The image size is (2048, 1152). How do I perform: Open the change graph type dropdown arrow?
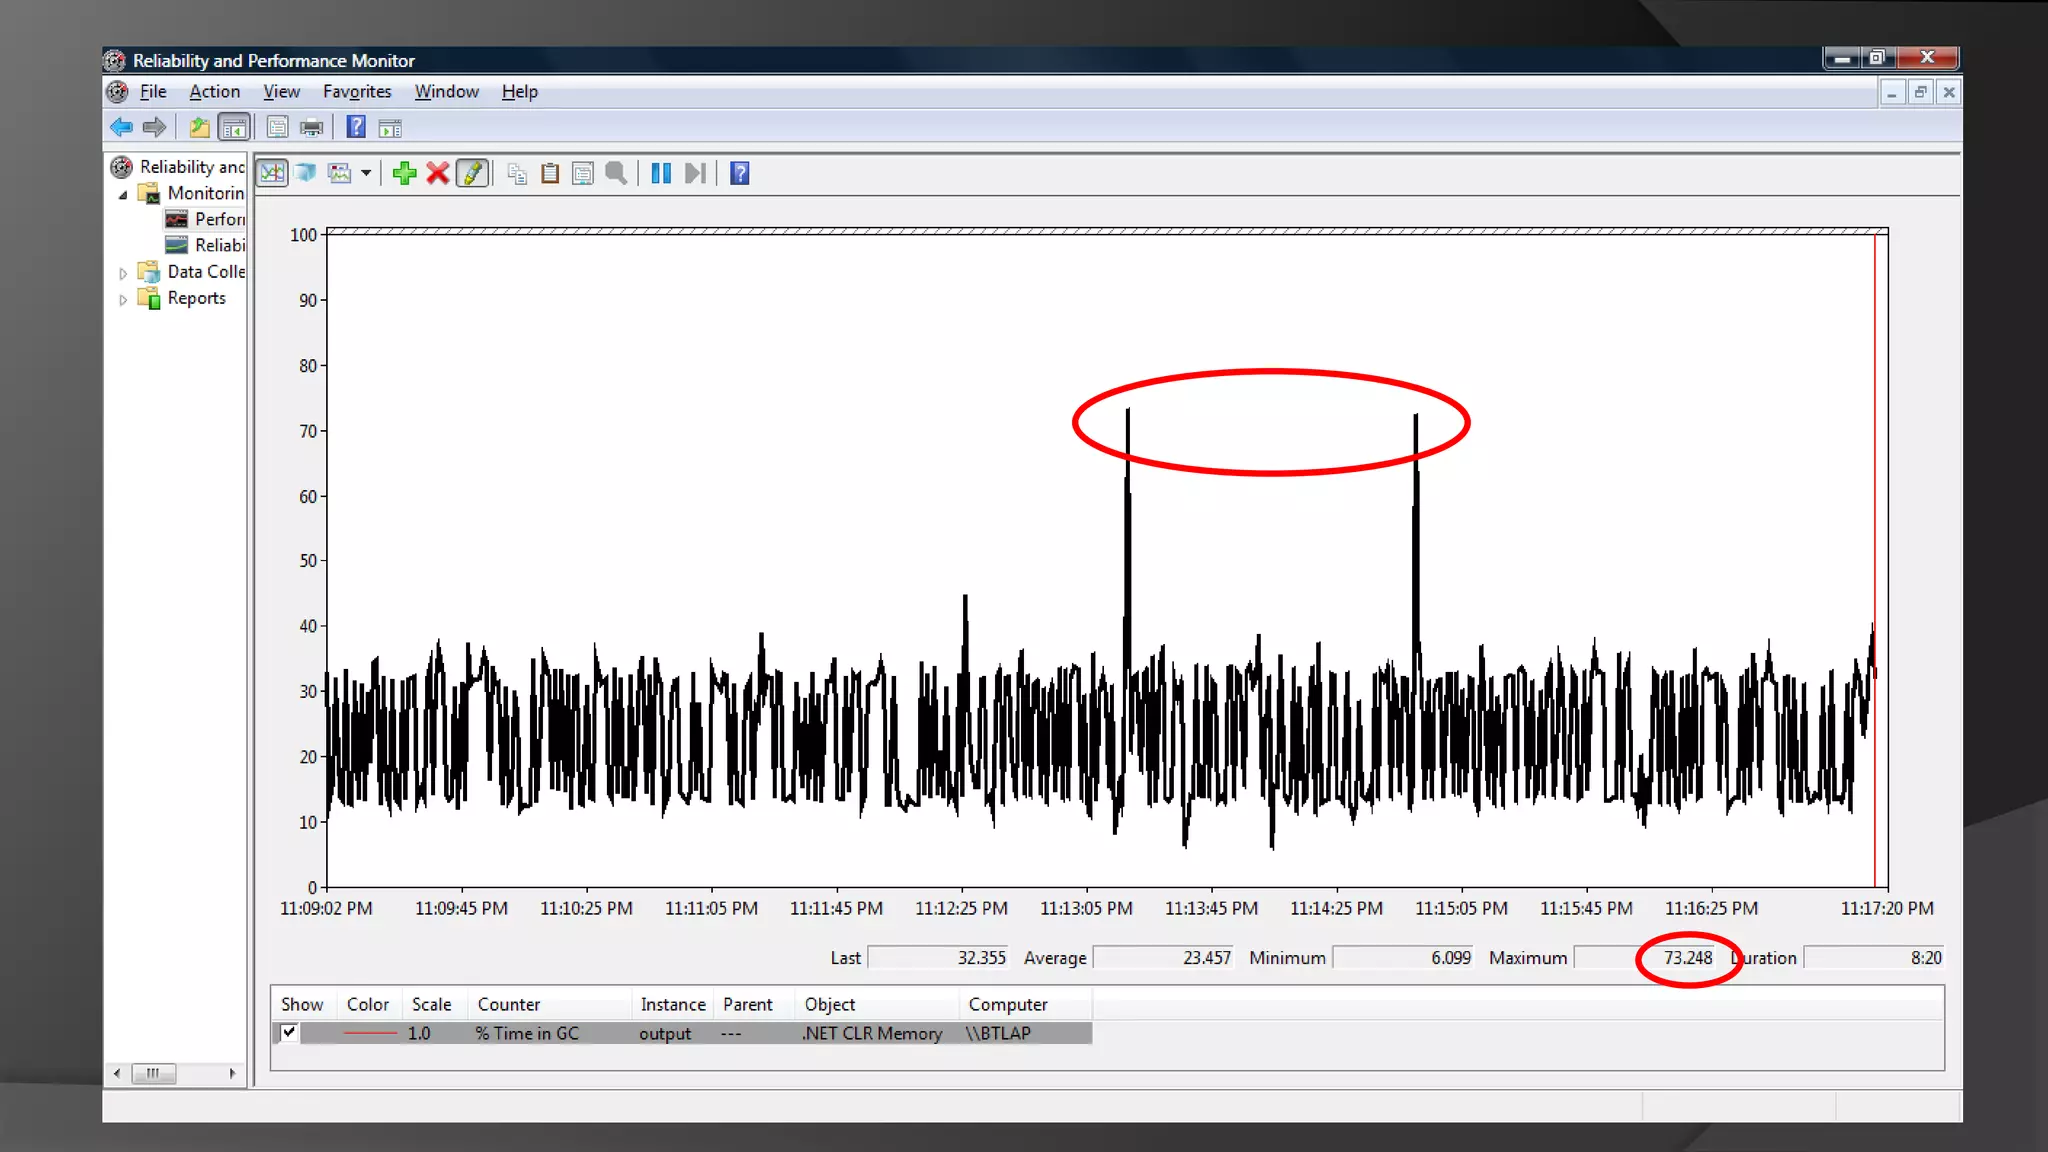pos(366,173)
